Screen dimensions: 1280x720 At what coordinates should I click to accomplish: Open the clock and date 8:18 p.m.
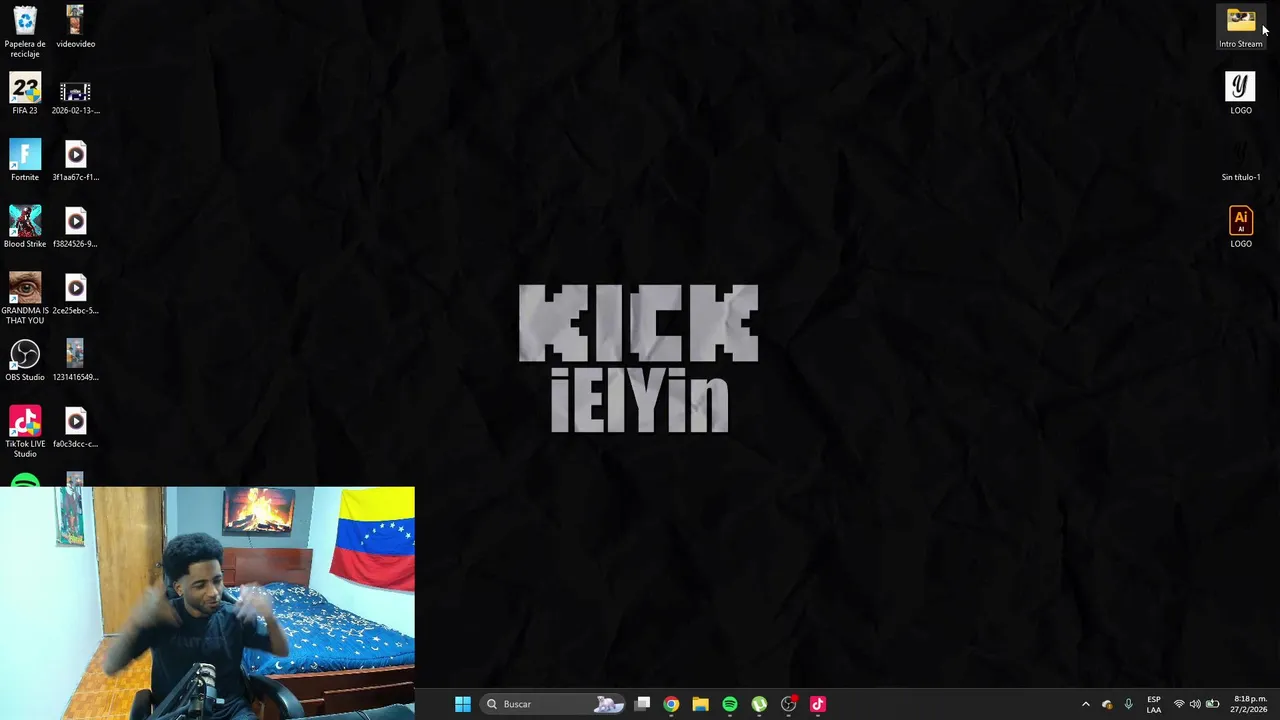point(1250,704)
